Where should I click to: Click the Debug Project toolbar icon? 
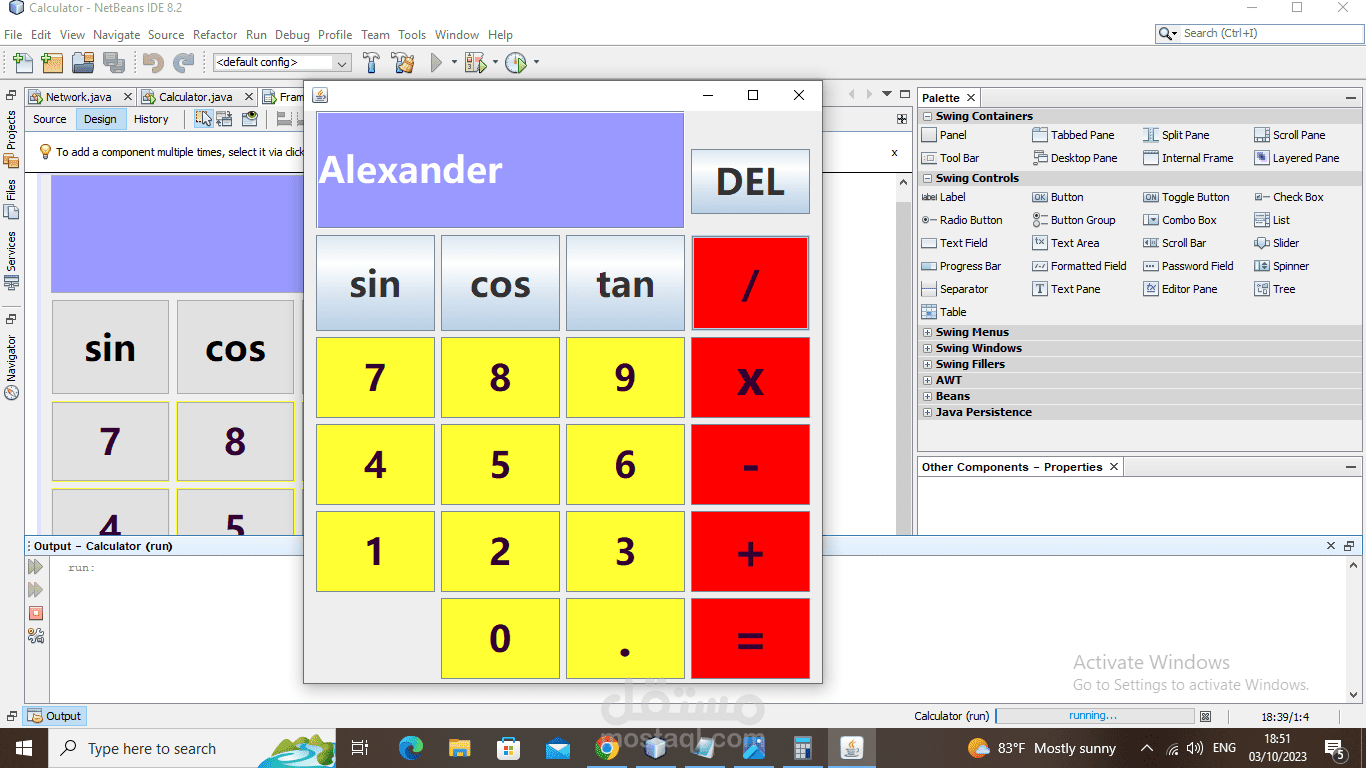pos(475,63)
